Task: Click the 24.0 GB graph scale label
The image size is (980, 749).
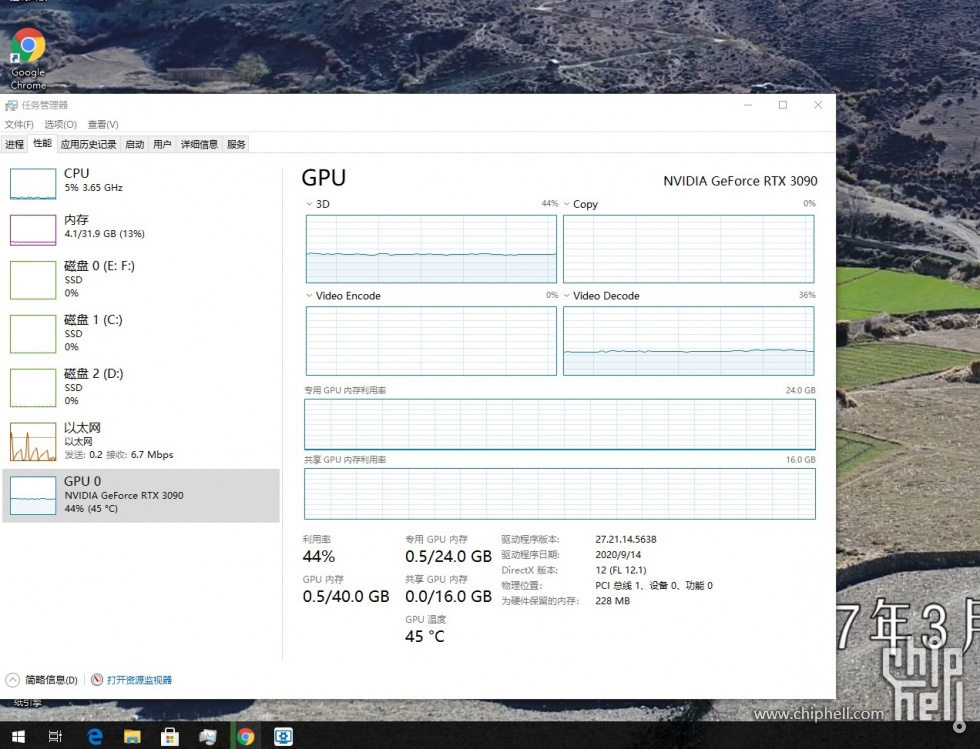Action: 801,390
